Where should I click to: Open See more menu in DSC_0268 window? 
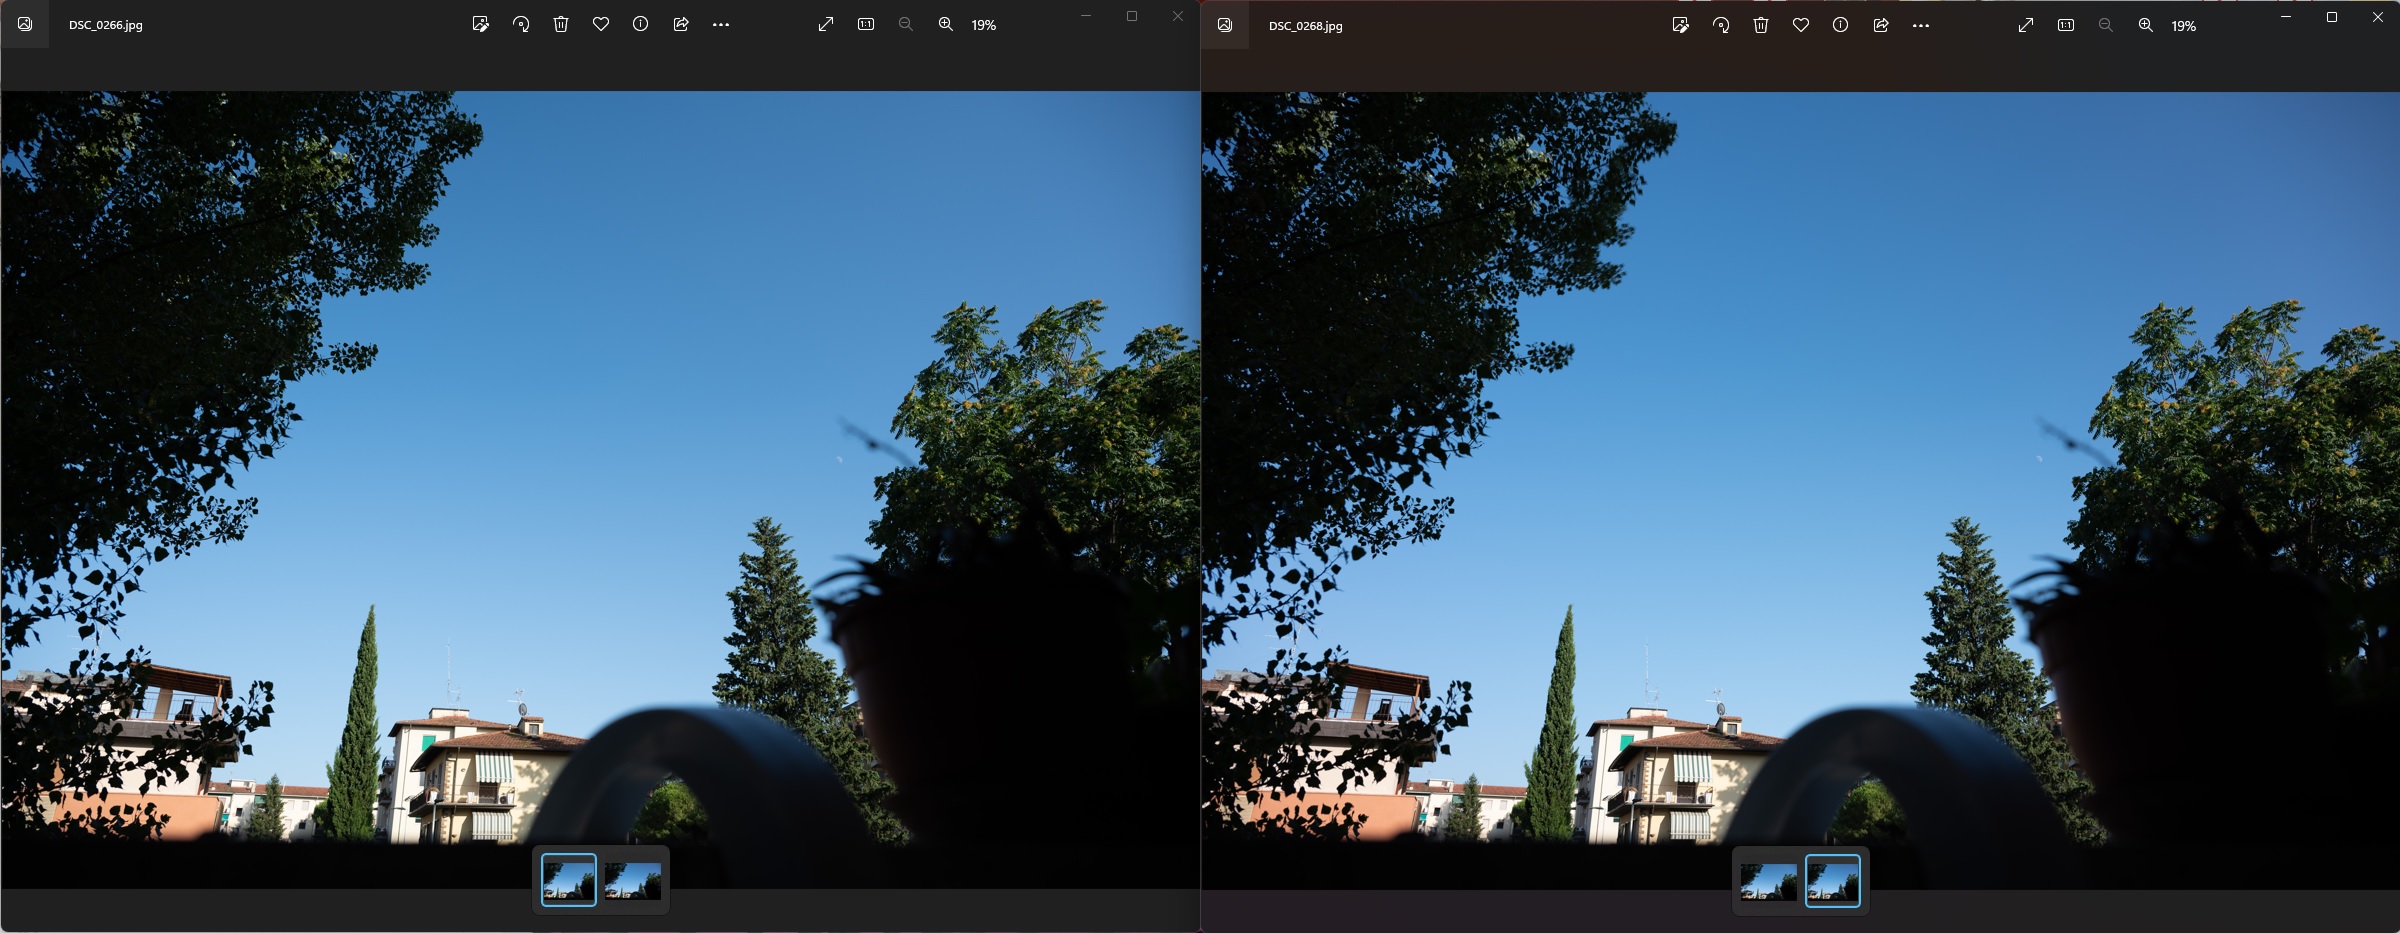pos(1921,26)
